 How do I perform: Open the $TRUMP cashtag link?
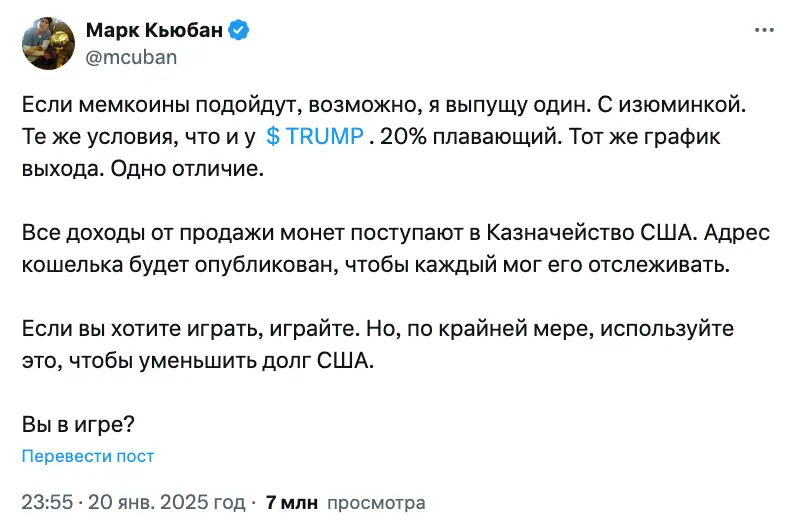coord(315,136)
